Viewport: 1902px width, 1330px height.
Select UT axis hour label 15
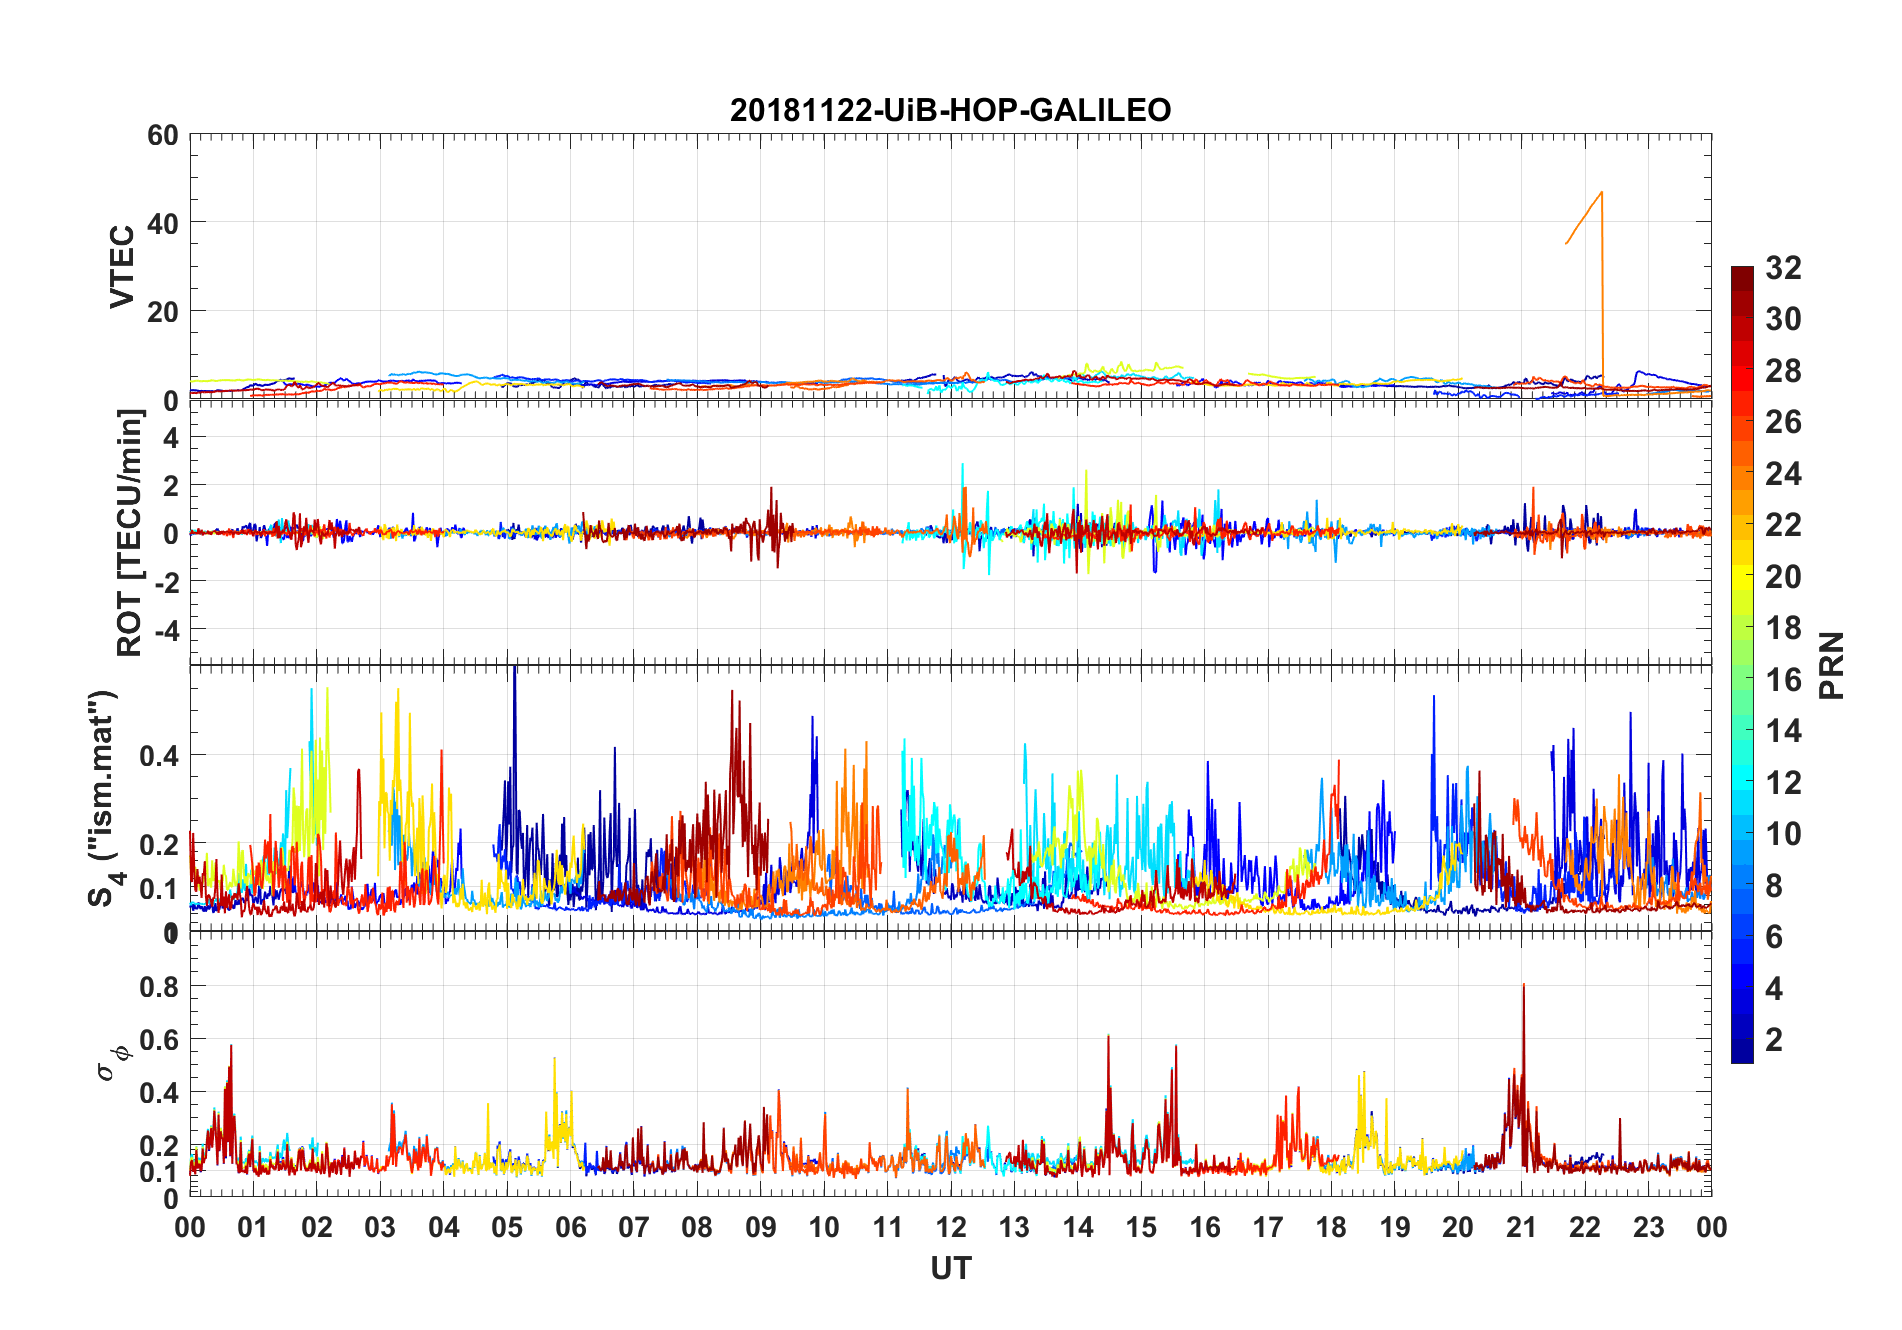[1141, 1227]
